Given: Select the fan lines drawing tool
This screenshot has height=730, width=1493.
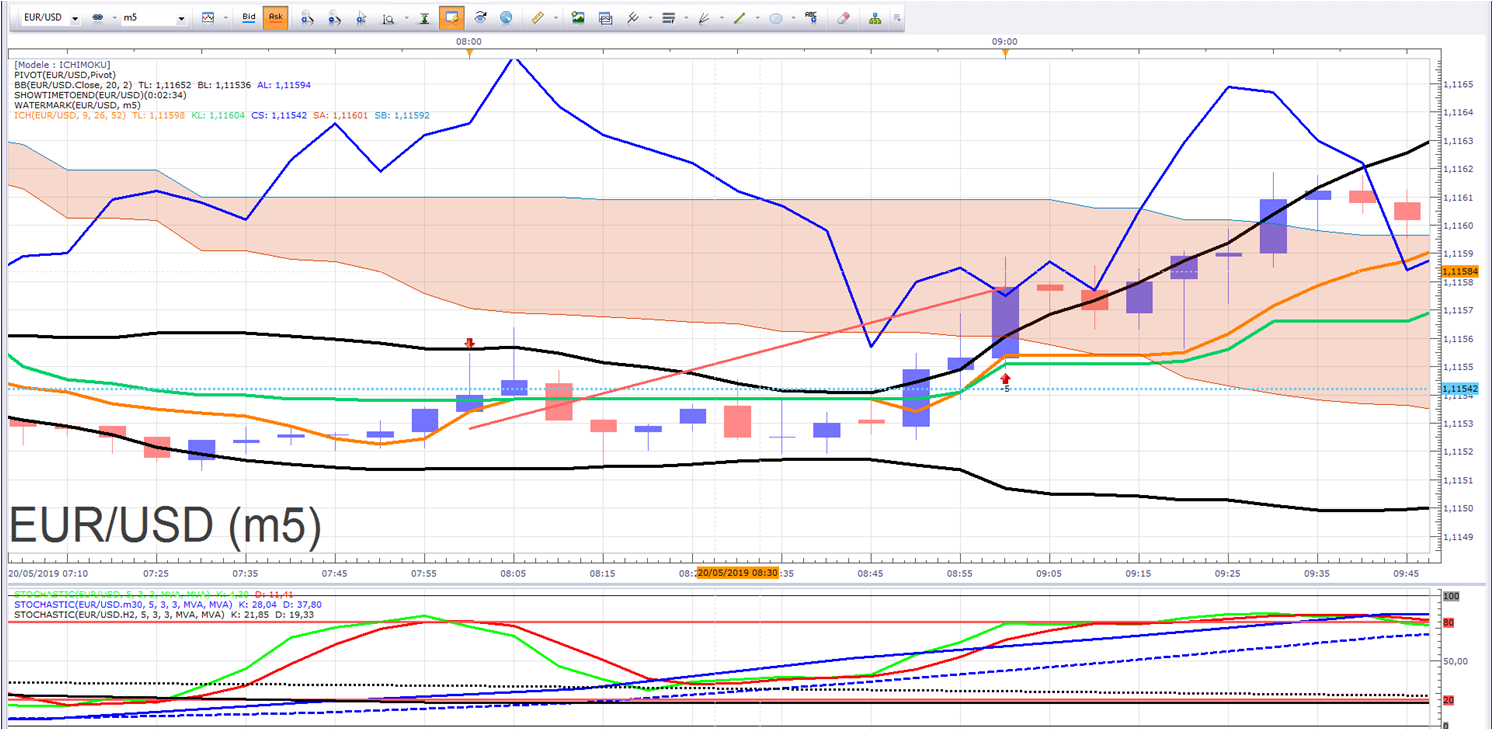Looking at the screenshot, I should tap(704, 18).
